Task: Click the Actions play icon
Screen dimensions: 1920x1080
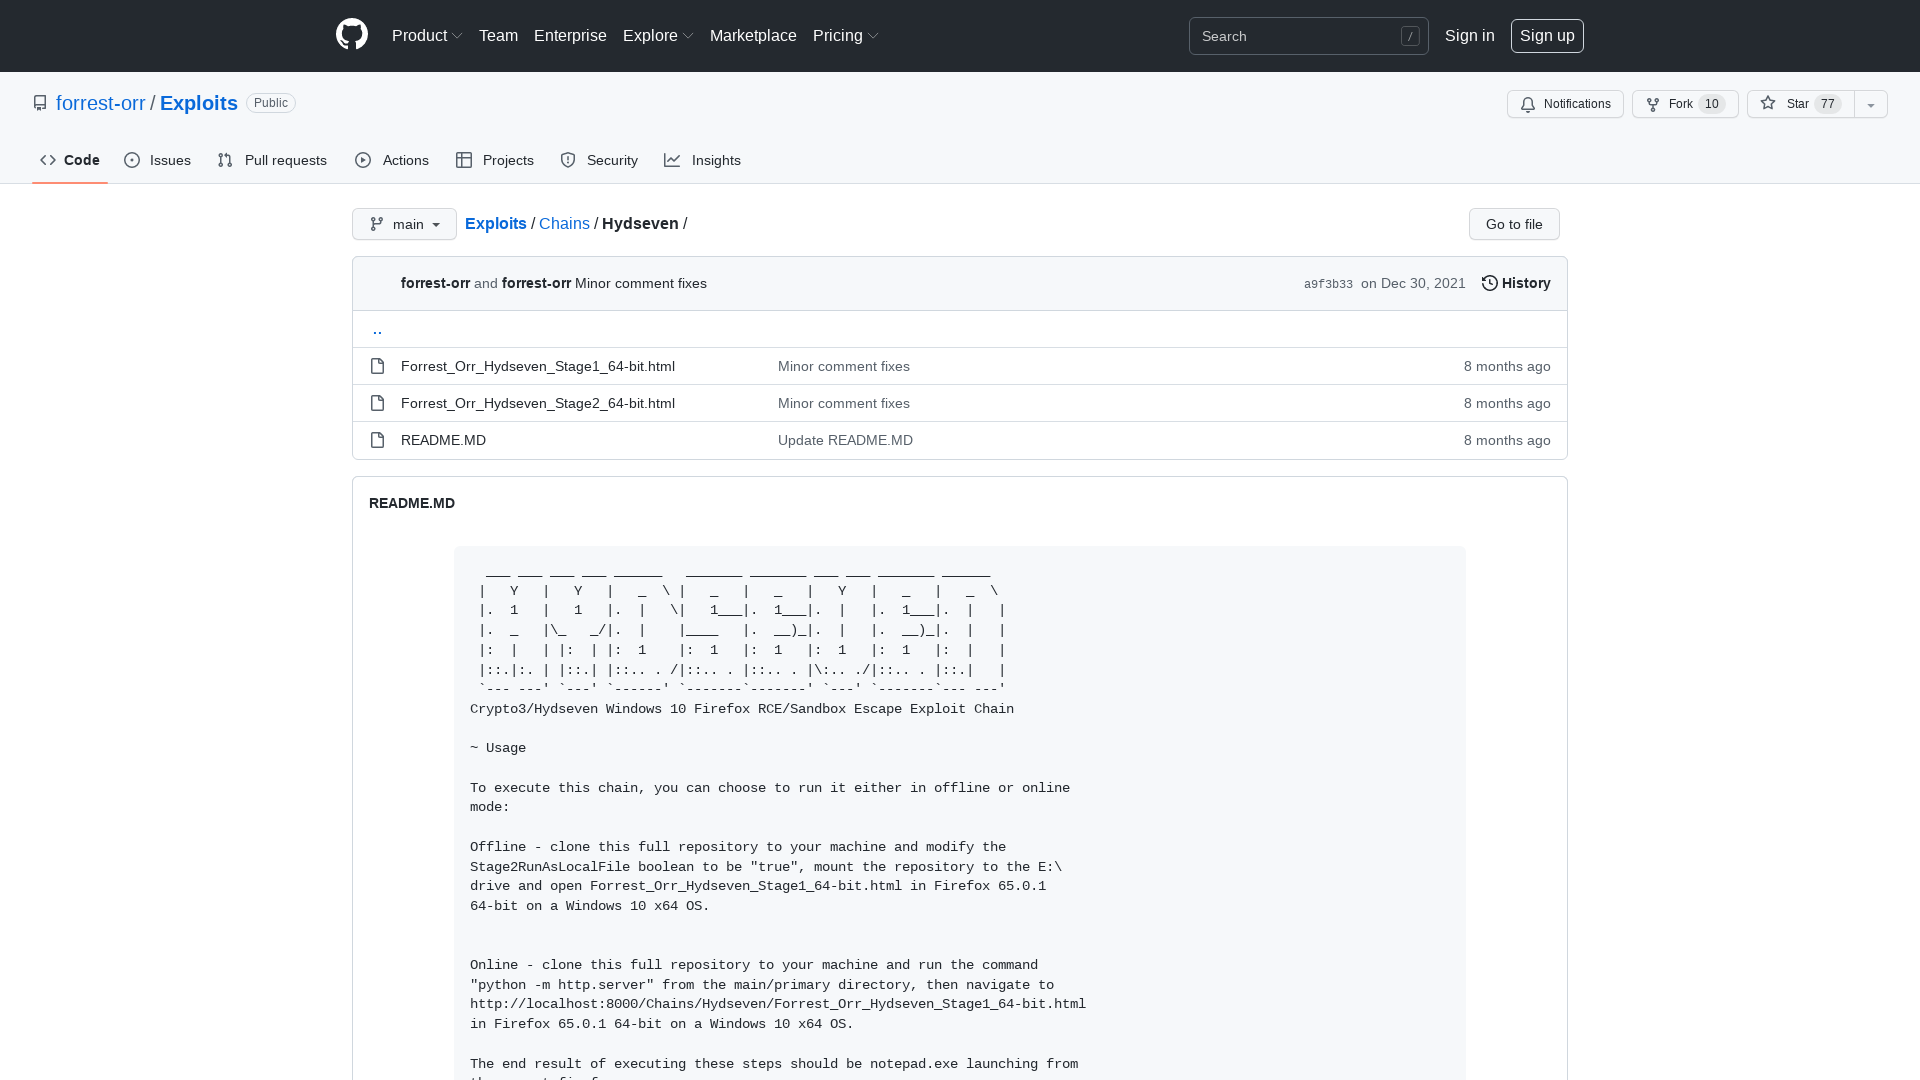Action: (363, 160)
